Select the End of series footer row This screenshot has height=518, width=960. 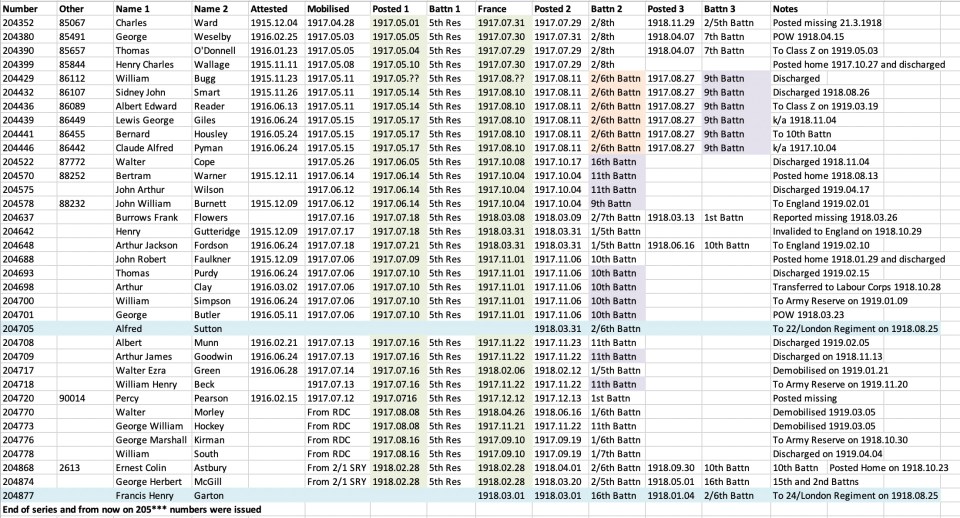(132, 509)
